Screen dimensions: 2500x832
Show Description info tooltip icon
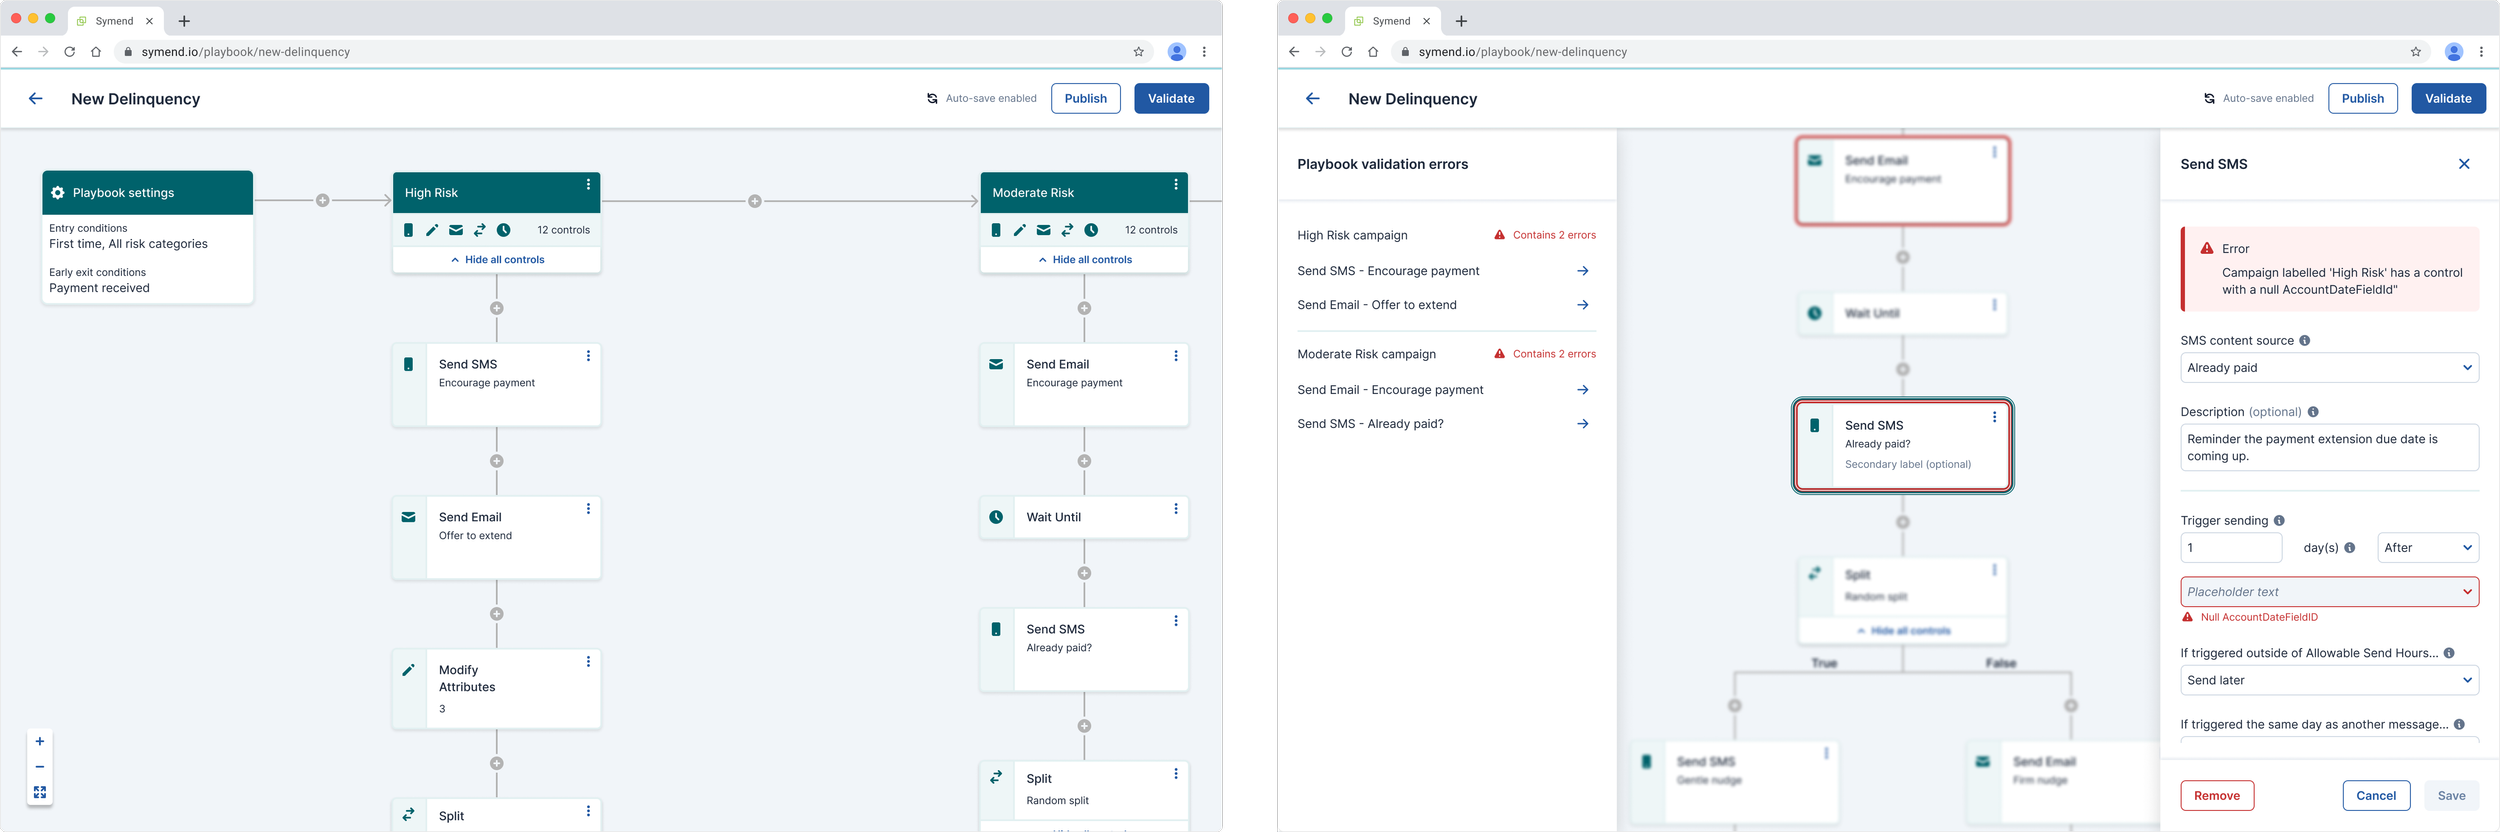(2313, 412)
